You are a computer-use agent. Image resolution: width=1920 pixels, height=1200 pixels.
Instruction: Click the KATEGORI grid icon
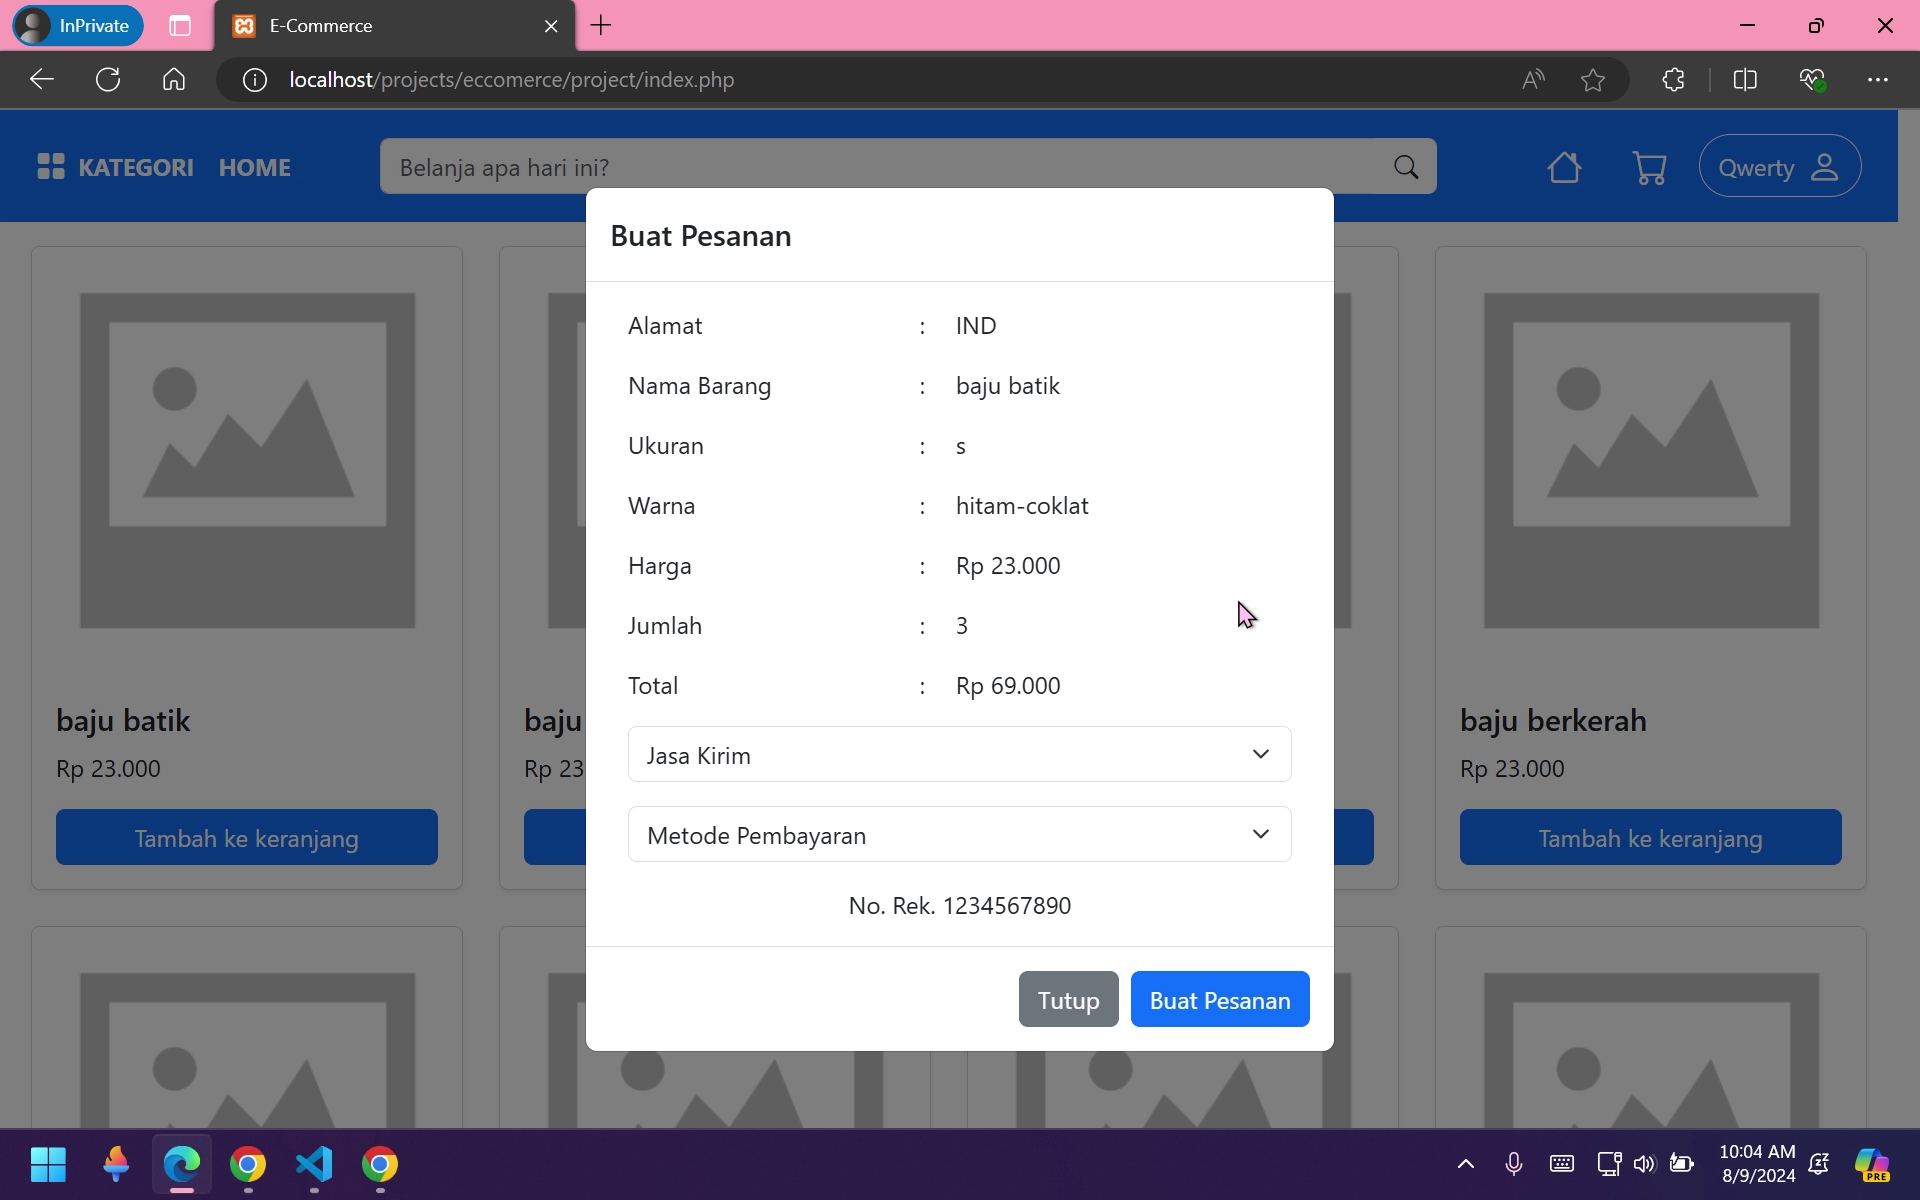51,166
